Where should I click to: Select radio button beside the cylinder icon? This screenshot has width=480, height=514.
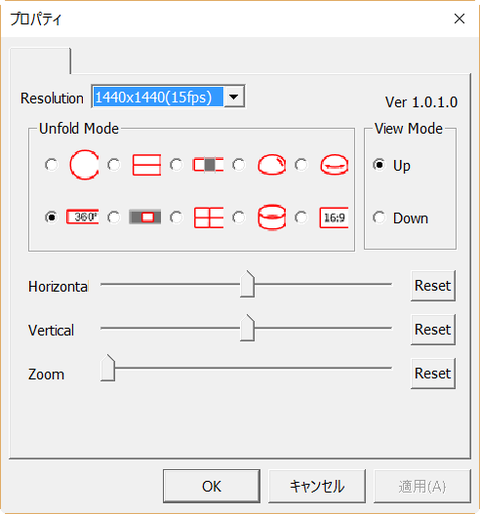click(x=239, y=217)
